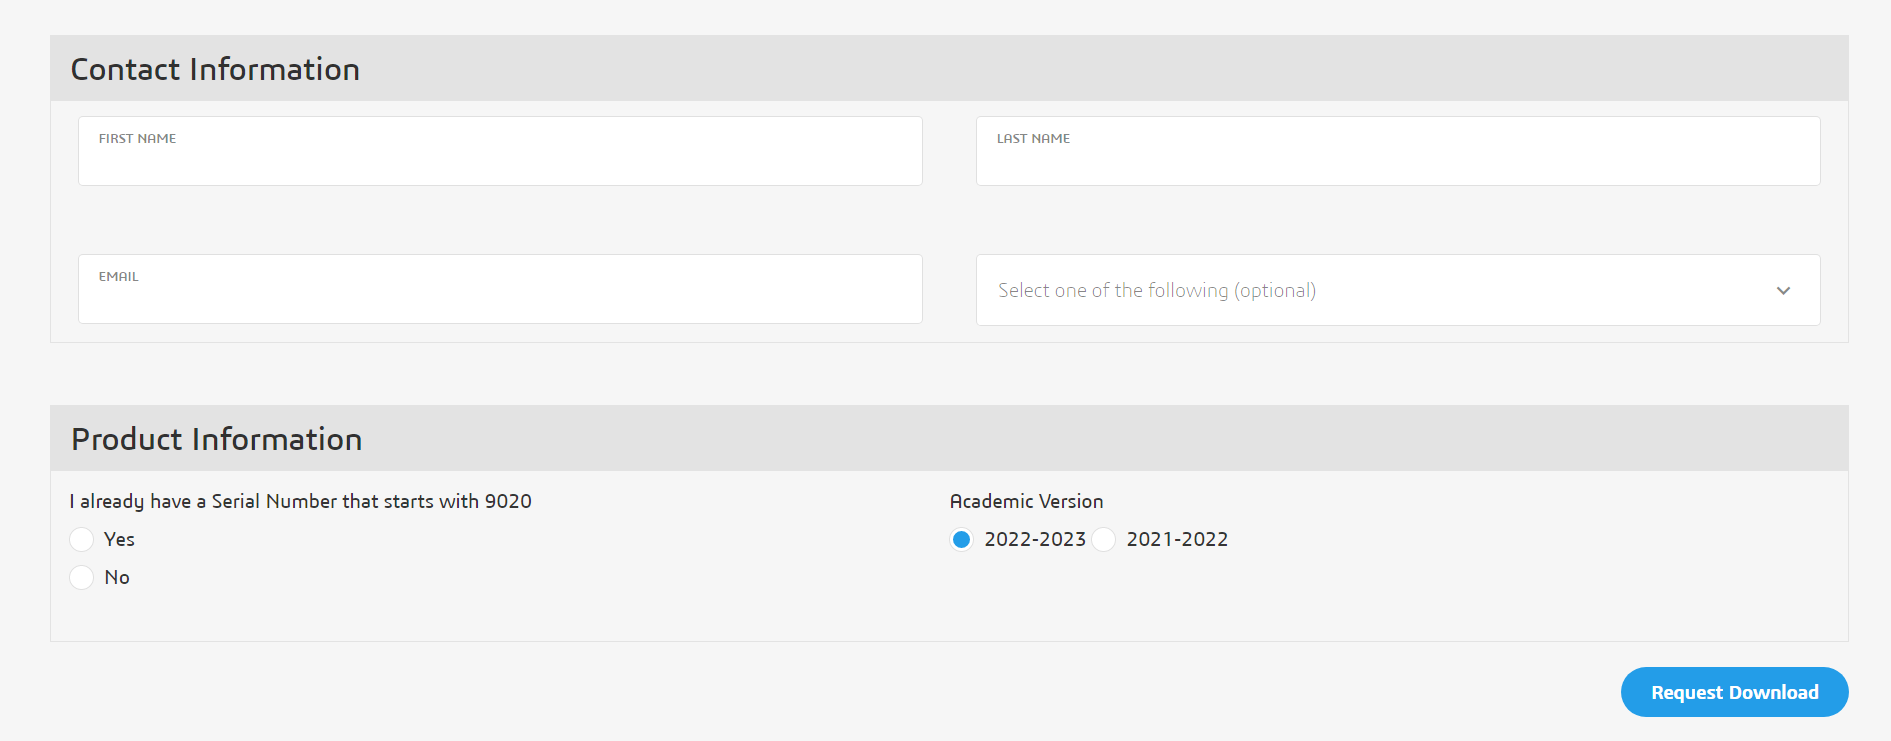The height and width of the screenshot is (741, 1891).
Task: Choose the 2021-2022 academic version radio button
Action: (x=1104, y=540)
